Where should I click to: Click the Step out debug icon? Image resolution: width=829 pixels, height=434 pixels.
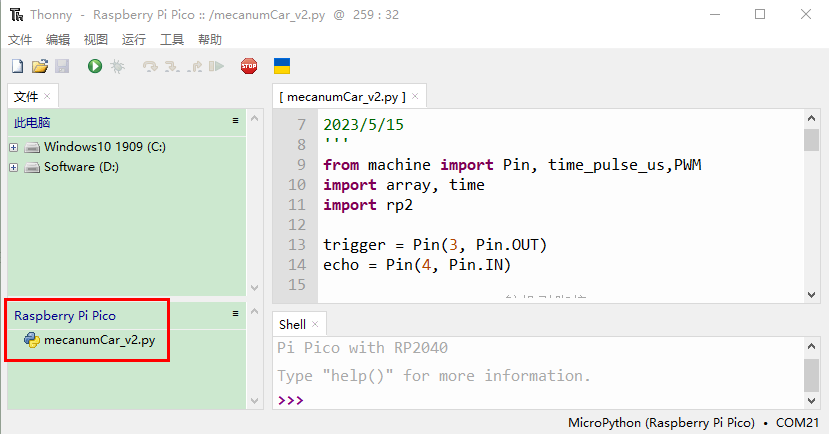click(x=195, y=67)
